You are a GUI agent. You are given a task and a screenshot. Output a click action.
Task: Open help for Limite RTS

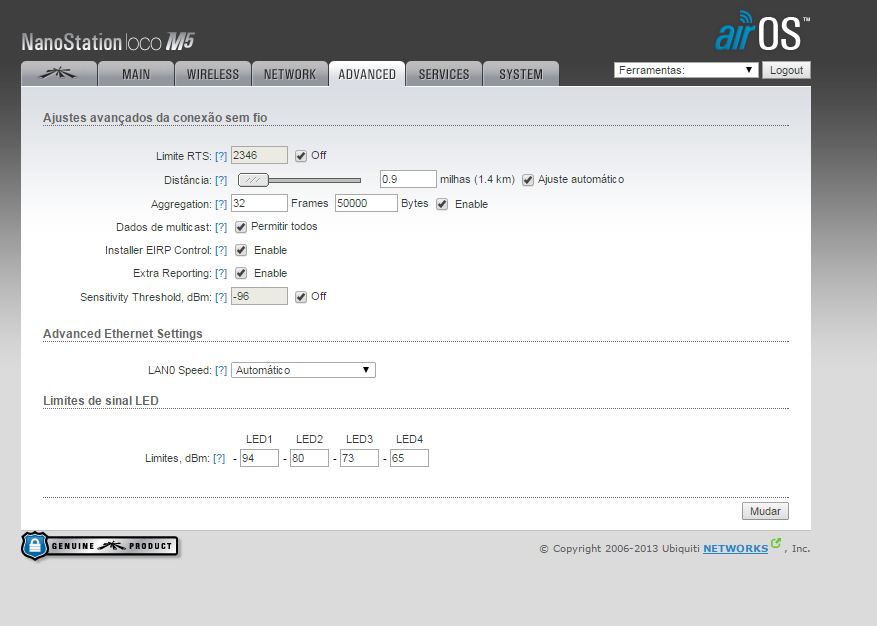point(221,156)
